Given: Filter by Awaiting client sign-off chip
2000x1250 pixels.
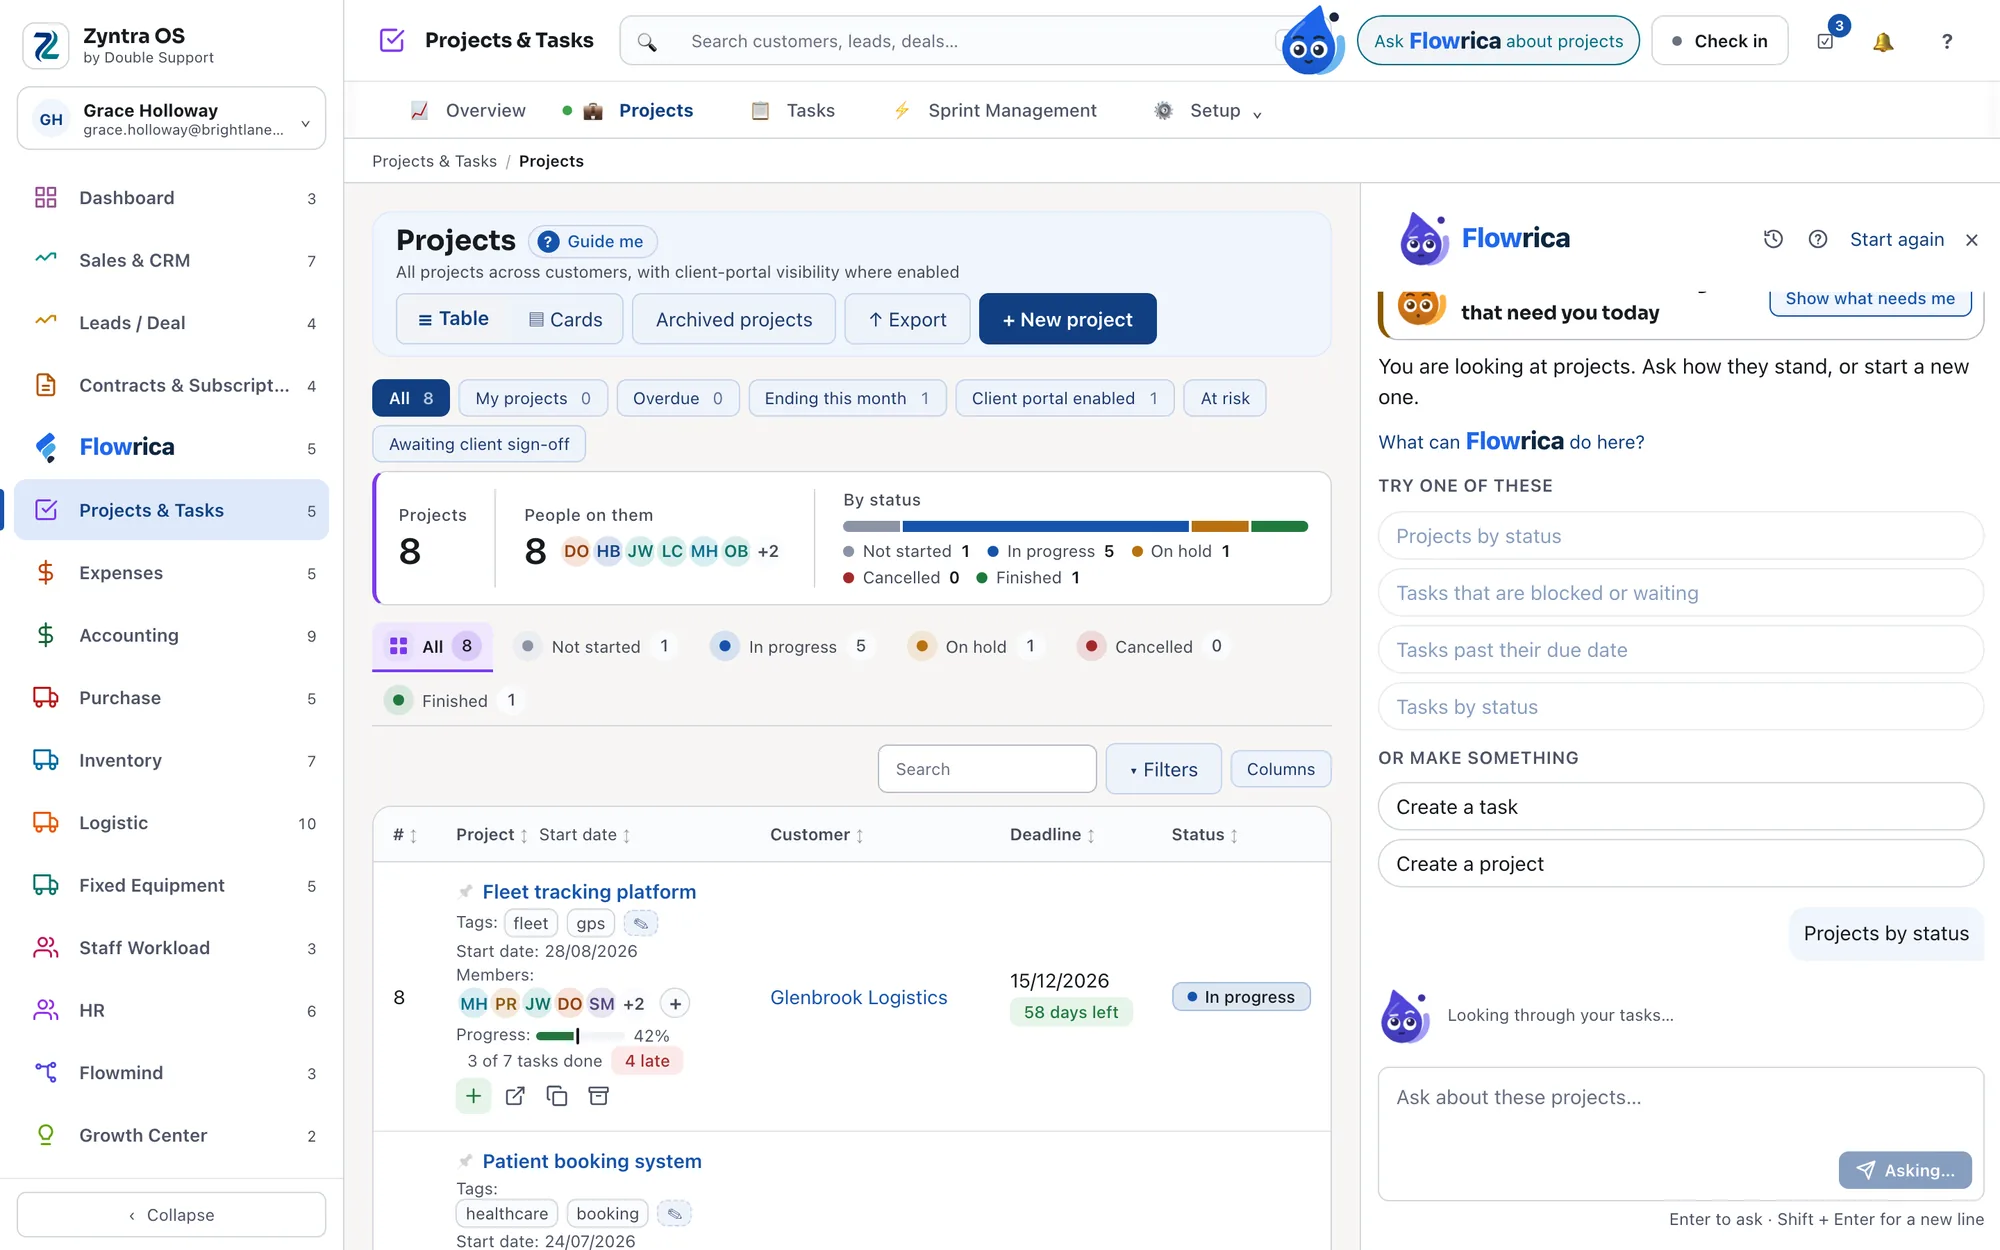Looking at the screenshot, I should click(479, 444).
